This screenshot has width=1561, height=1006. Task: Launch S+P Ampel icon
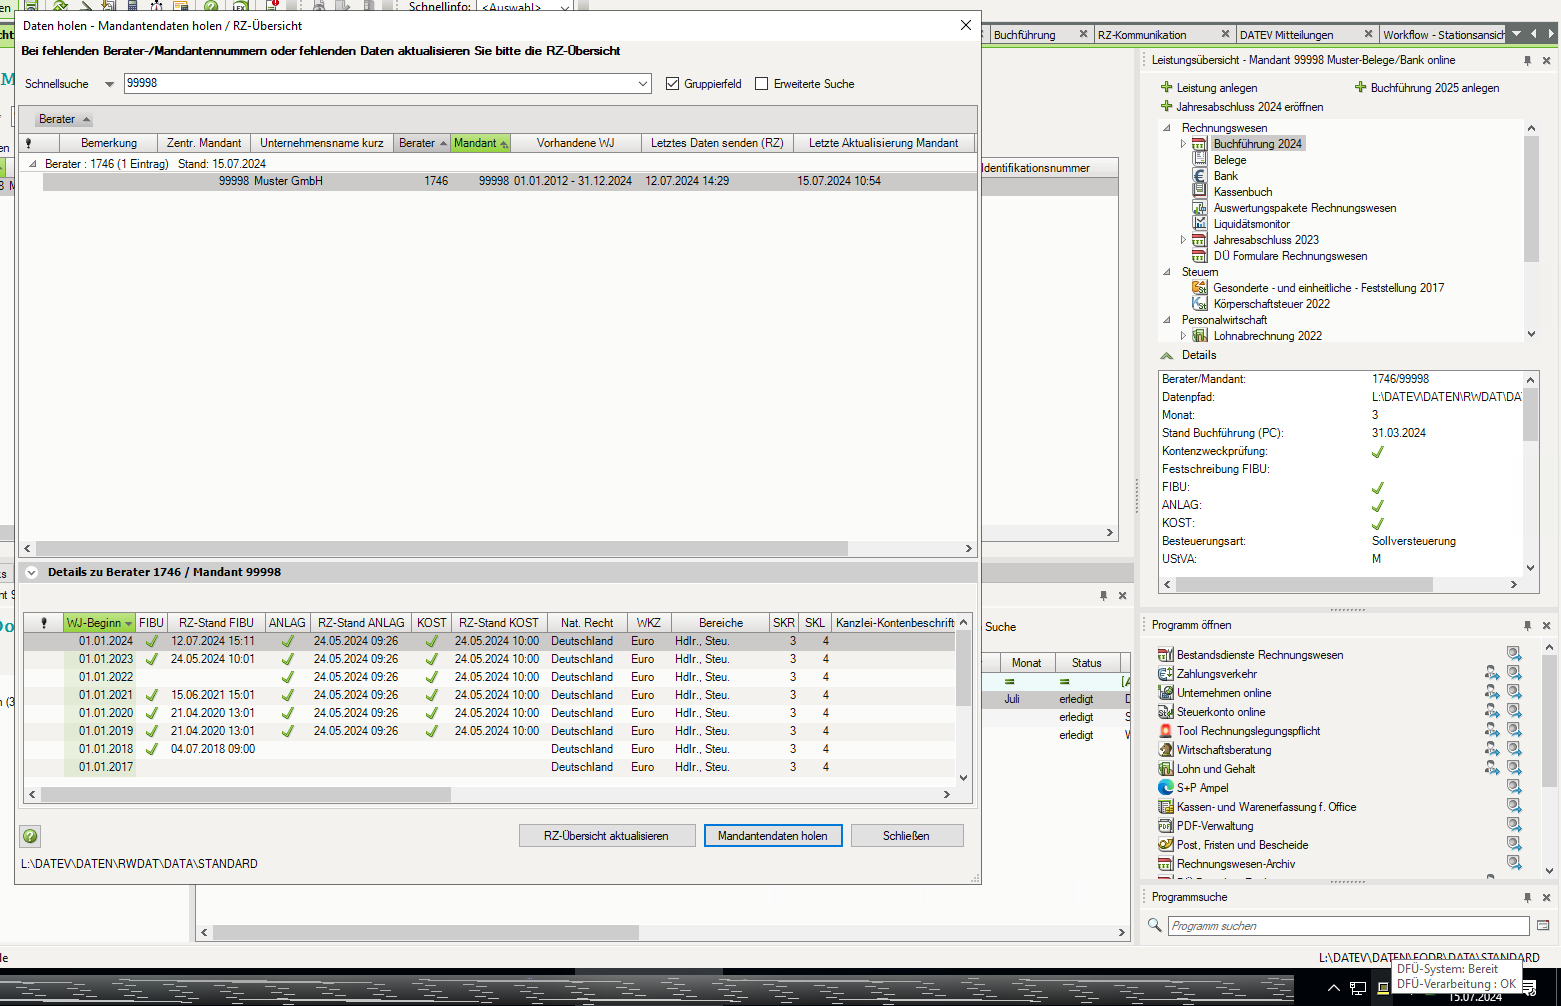coord(1165,788)
